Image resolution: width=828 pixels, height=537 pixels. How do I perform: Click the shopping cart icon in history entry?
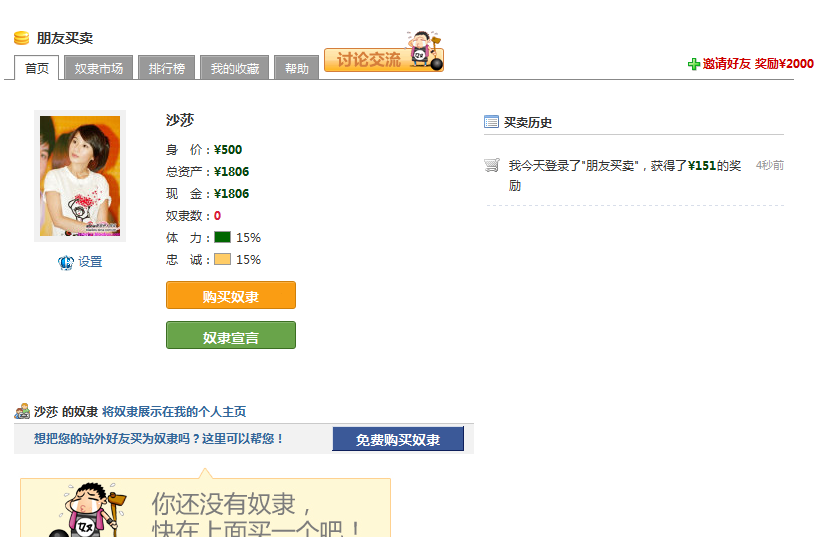tap(492, 165)
